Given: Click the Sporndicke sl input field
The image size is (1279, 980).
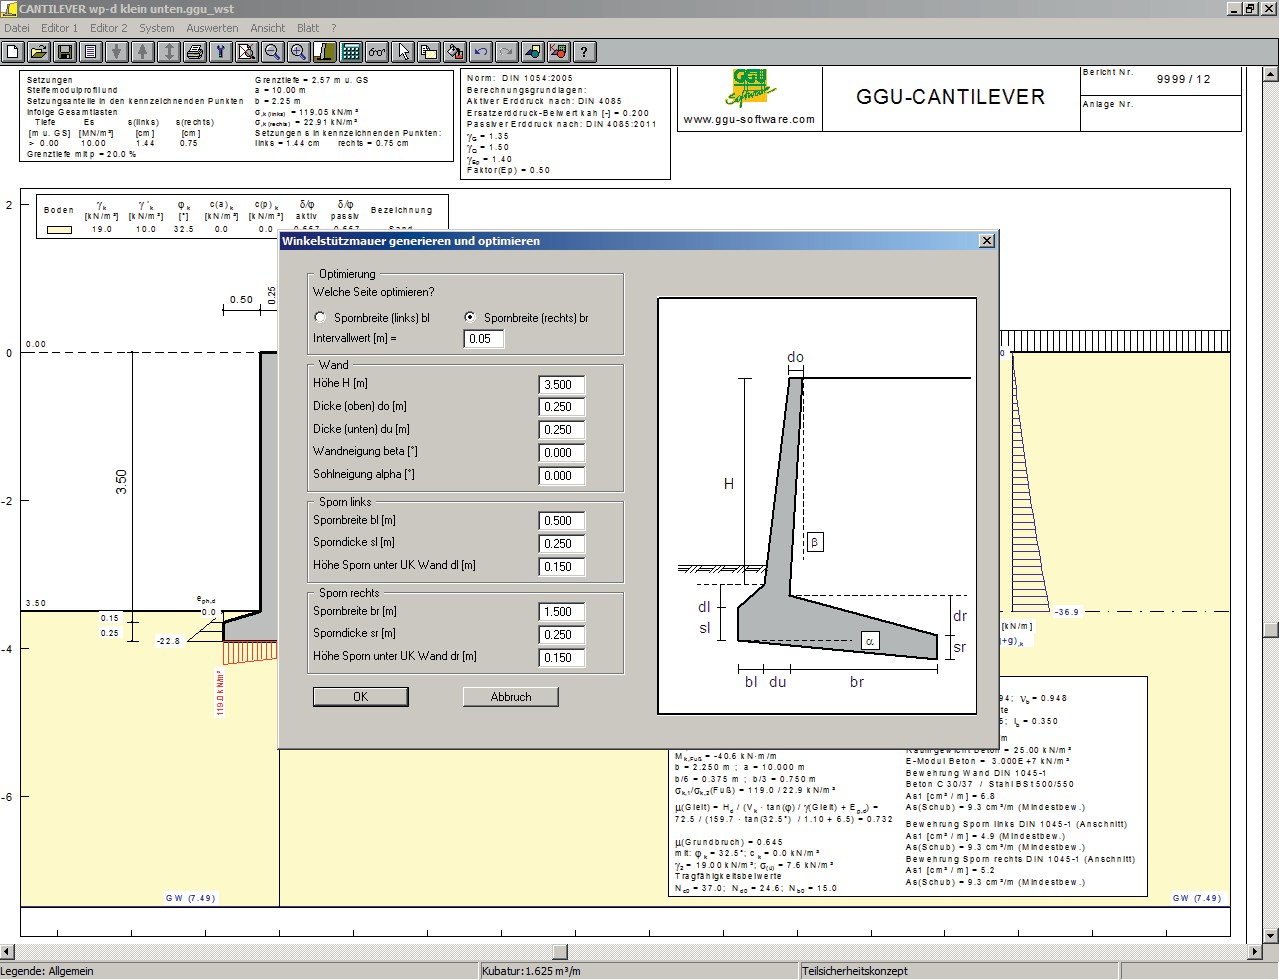Looking at the screenshot, I should 562,544.
